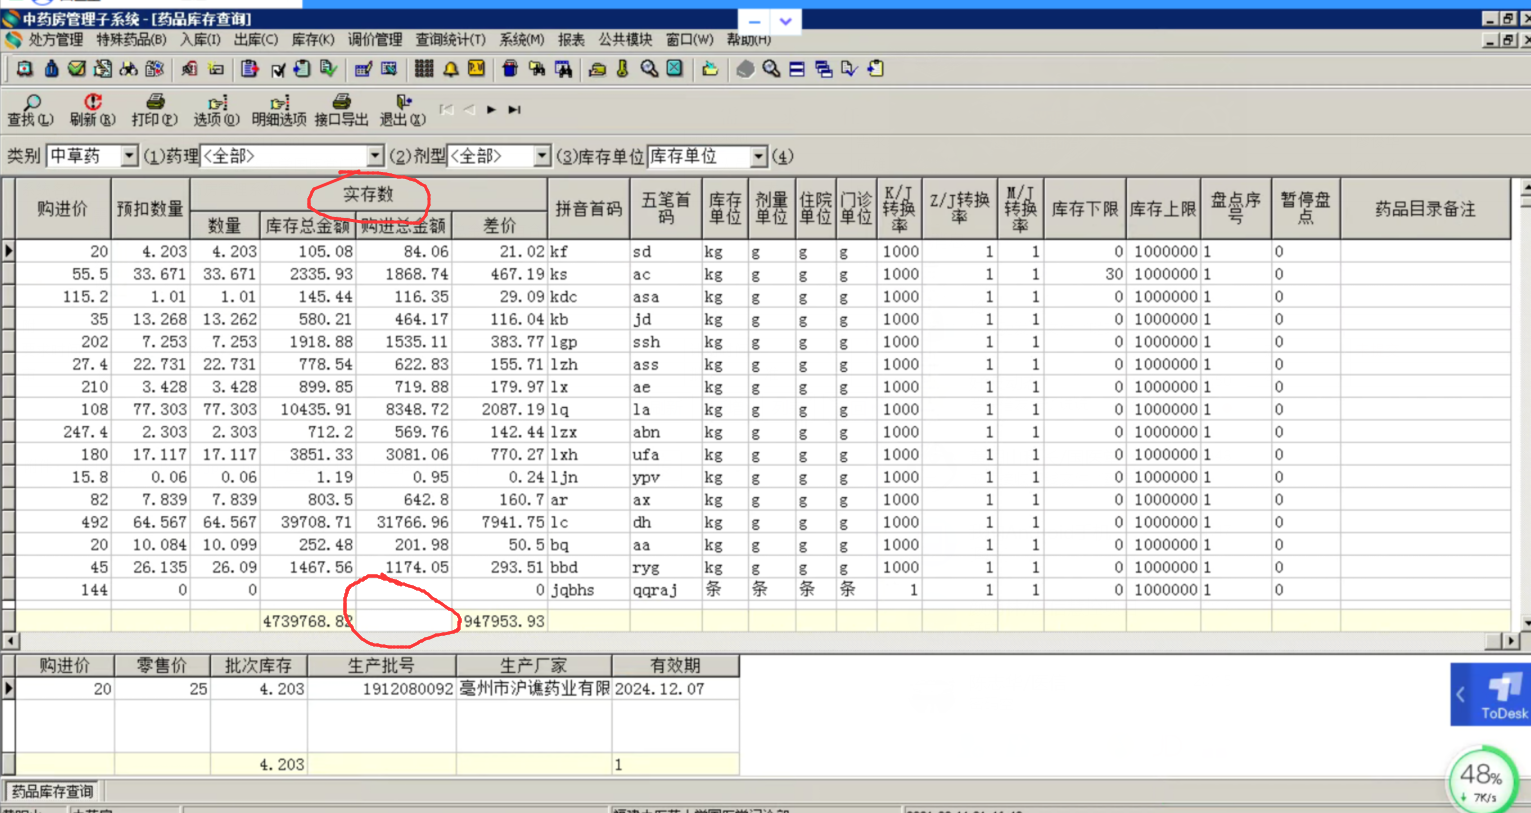
Task: Click 接口导出 export button
Action: tap(341, 109)
